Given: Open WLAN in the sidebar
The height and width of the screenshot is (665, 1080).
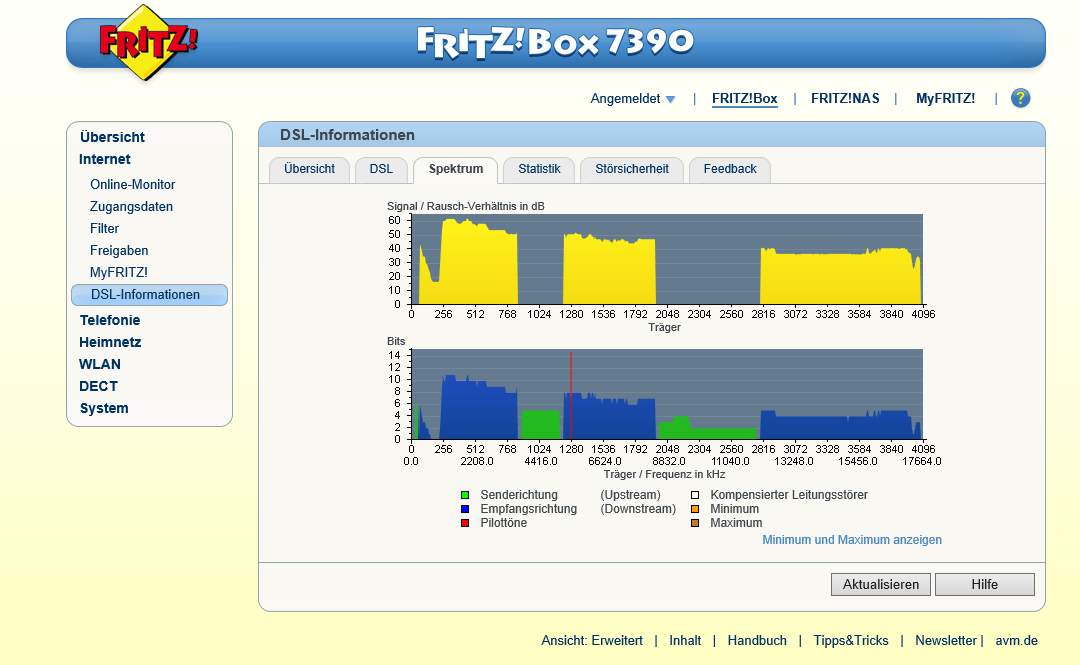Looking at the screenshot, I should point(99,364).
